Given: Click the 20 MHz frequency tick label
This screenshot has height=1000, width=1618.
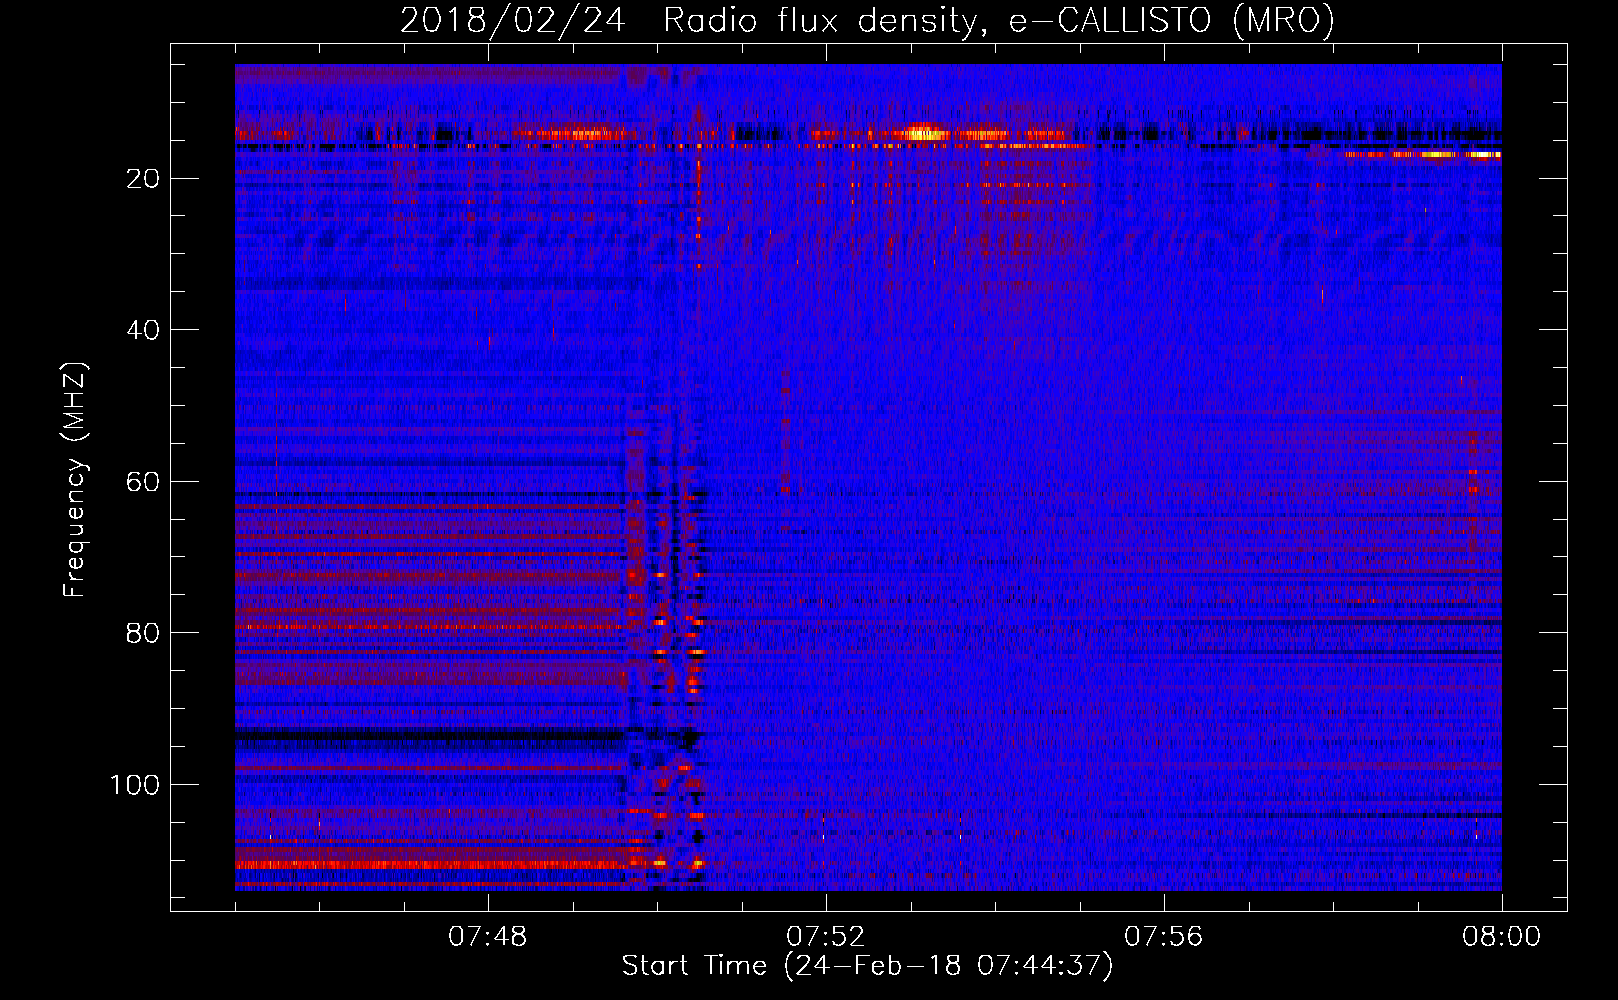Looking at the screenshot, I should 144,179.
